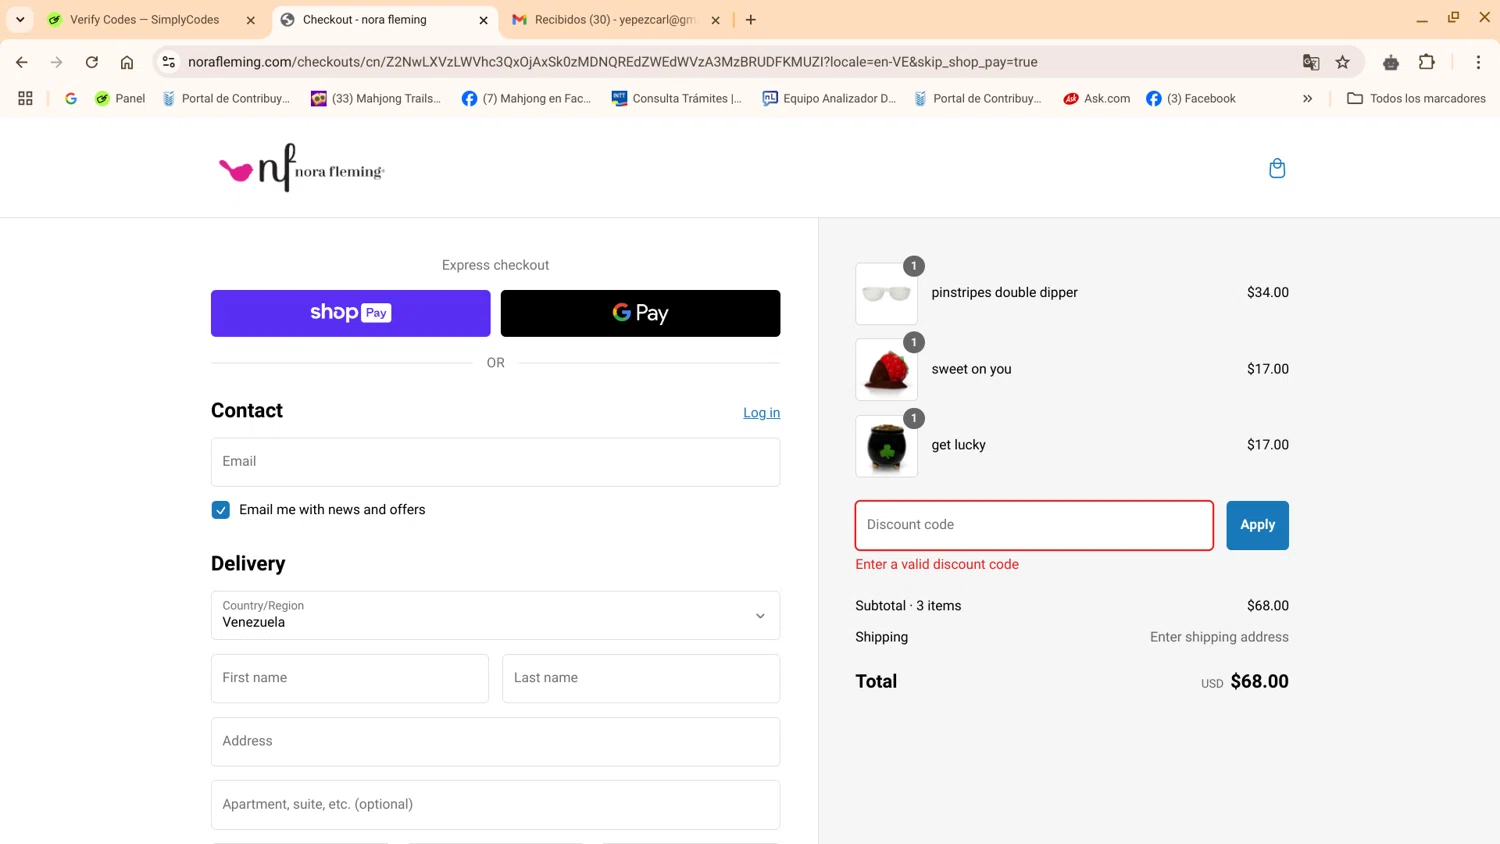Viewport: 1500px width, 844px height.
Task: Open the (7) Mahjong en Facebook bookmark
Action: pos(527,98)
